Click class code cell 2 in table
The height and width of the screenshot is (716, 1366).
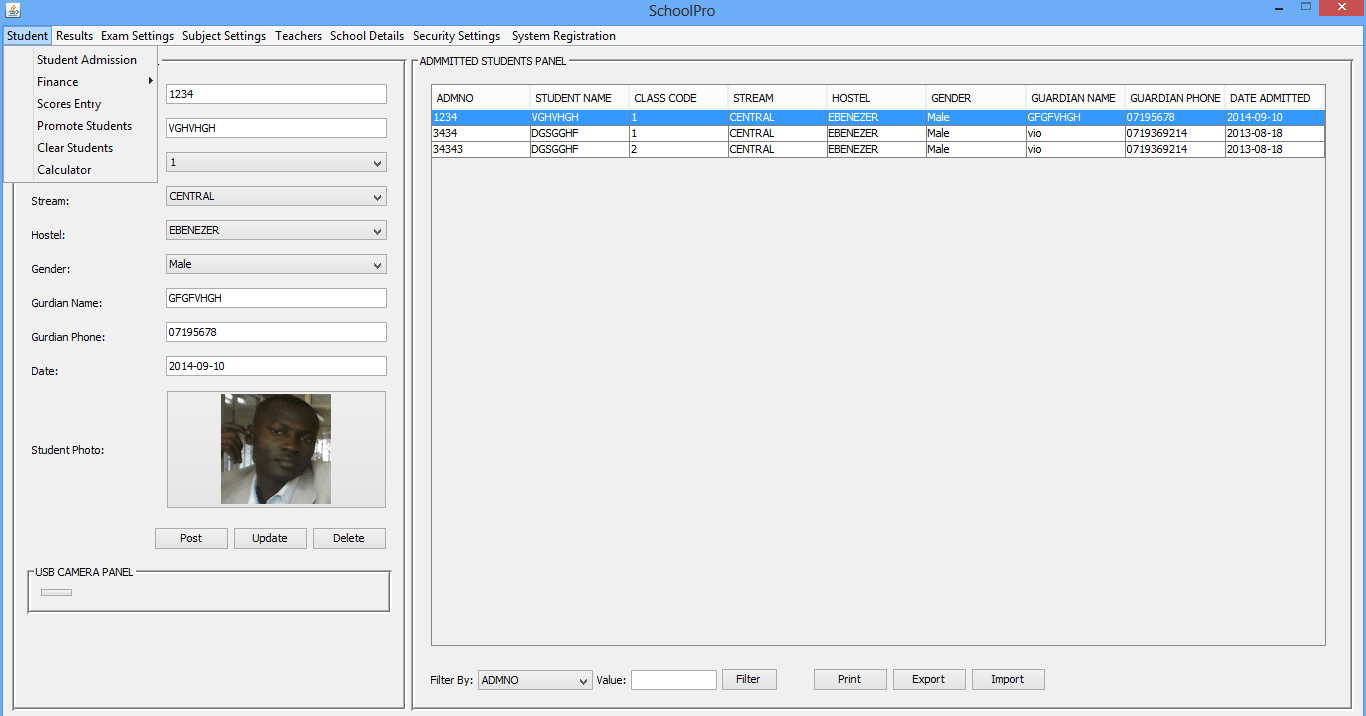pos(679,150)
